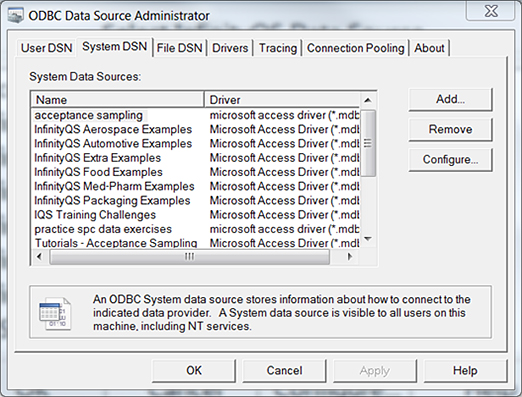The height and width of the screenshot is (397, 522).
Task: Click the list's scroll up arrow
Action: click(x=368, y=100)
